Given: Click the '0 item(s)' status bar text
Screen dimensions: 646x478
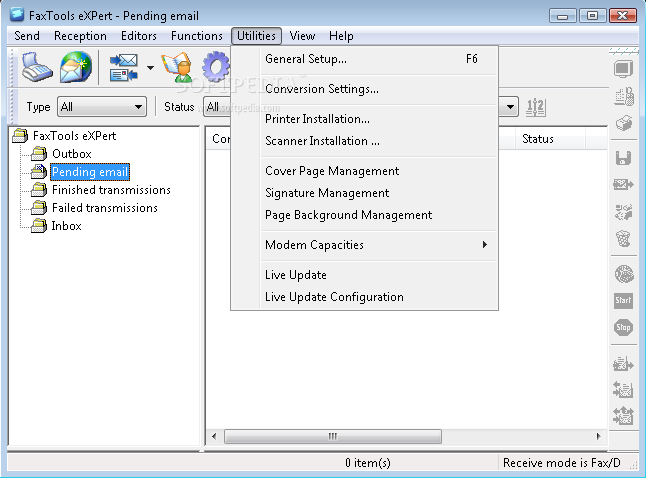Looking at the screenshot, I should pos(368,463).
